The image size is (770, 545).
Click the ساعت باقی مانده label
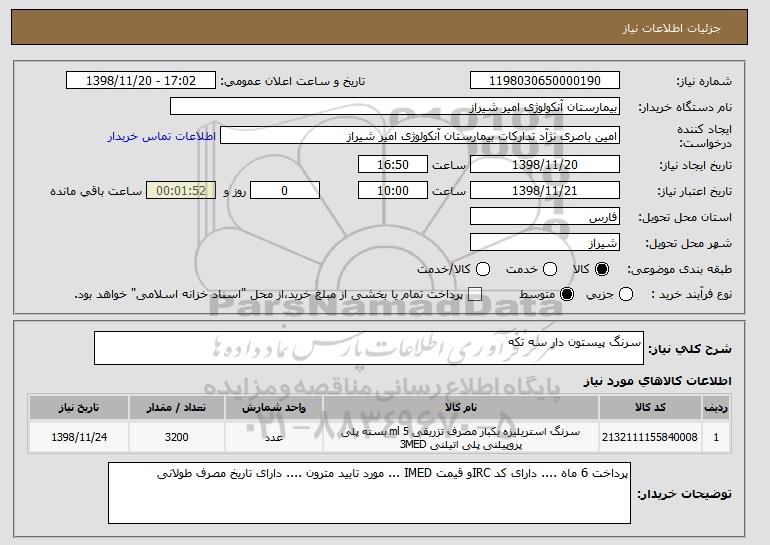tap(96, 191)
